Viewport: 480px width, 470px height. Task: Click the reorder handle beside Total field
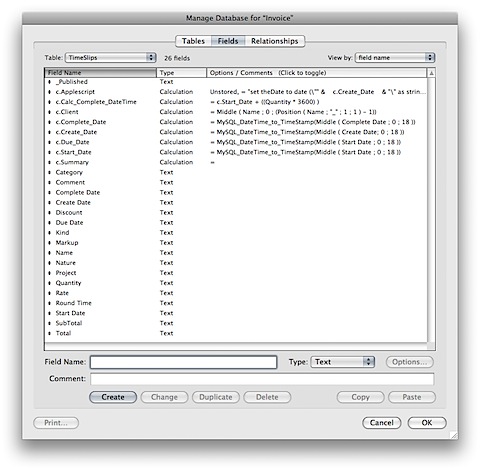pos(49,333)
